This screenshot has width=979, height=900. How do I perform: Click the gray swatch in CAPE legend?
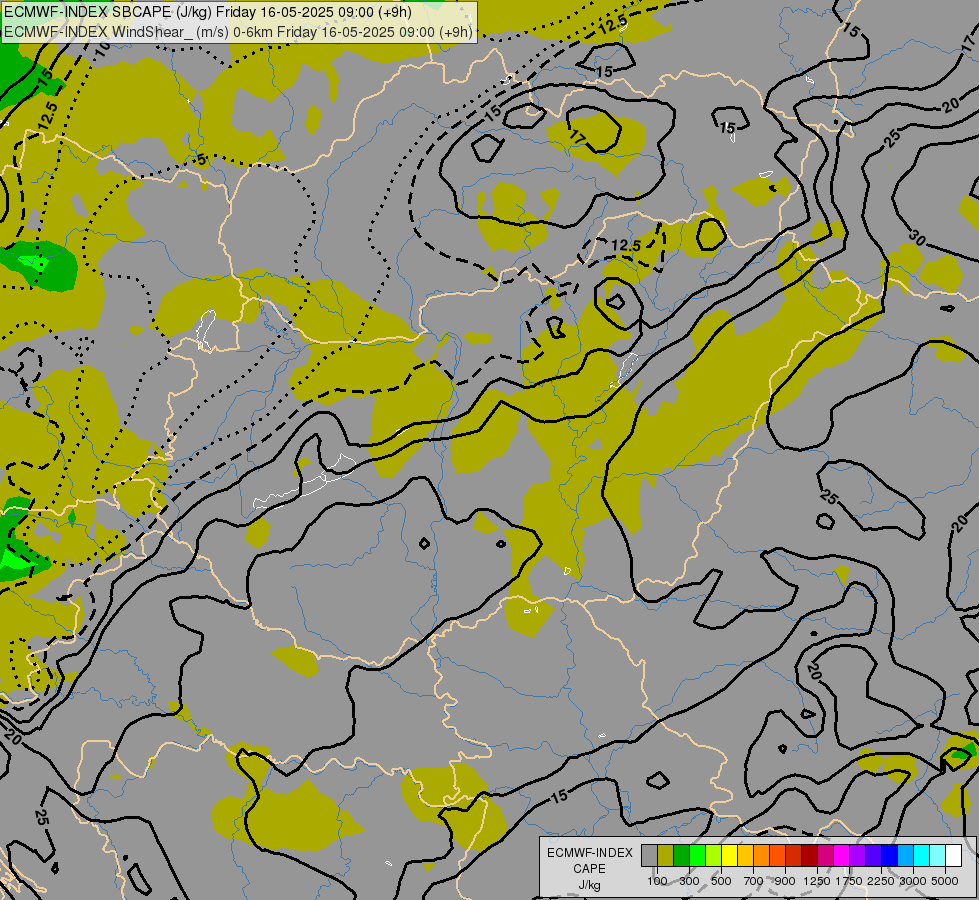[649, 856]
